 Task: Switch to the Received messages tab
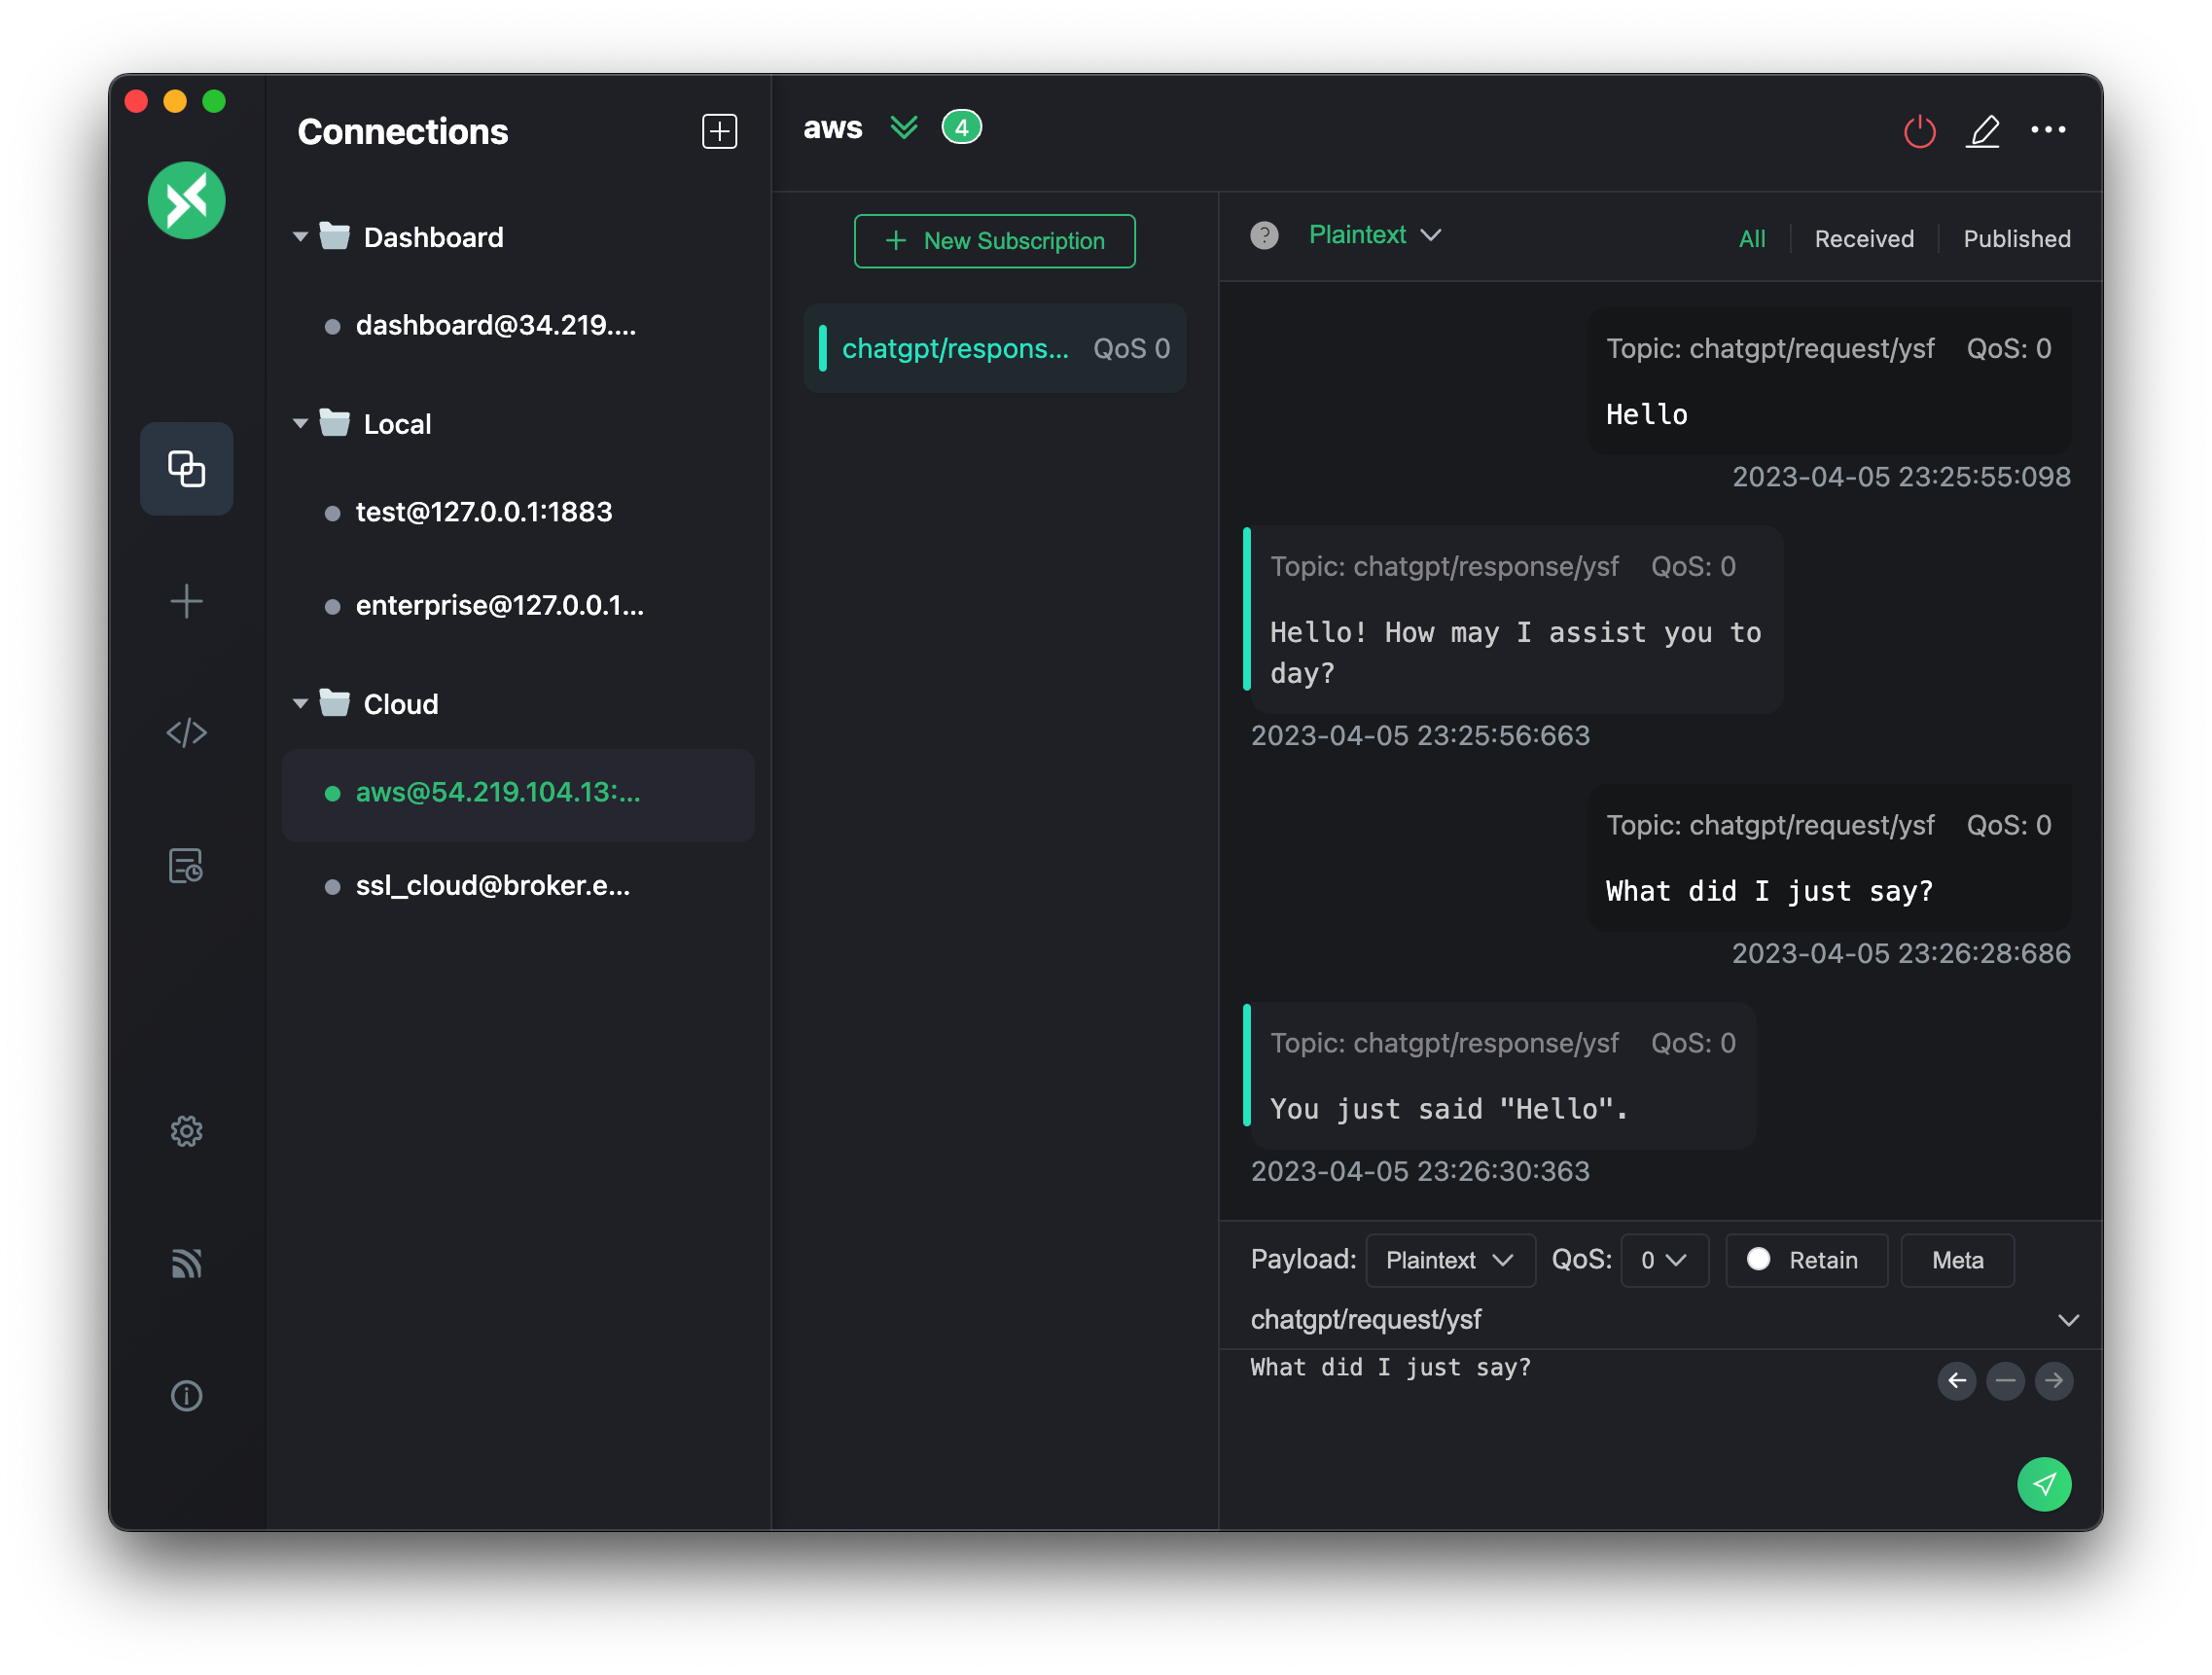click(x=1864, y=239)
